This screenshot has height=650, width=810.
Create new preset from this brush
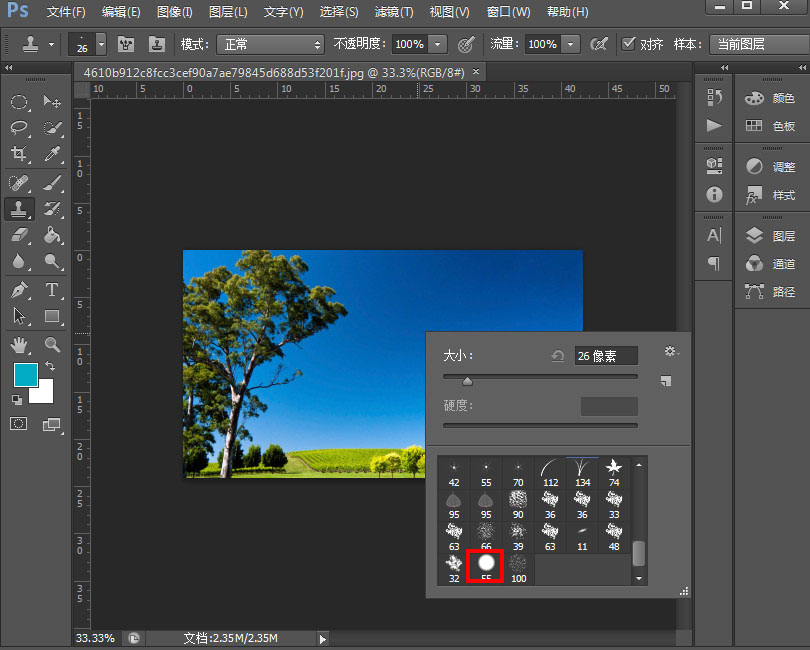coord(666,381)
